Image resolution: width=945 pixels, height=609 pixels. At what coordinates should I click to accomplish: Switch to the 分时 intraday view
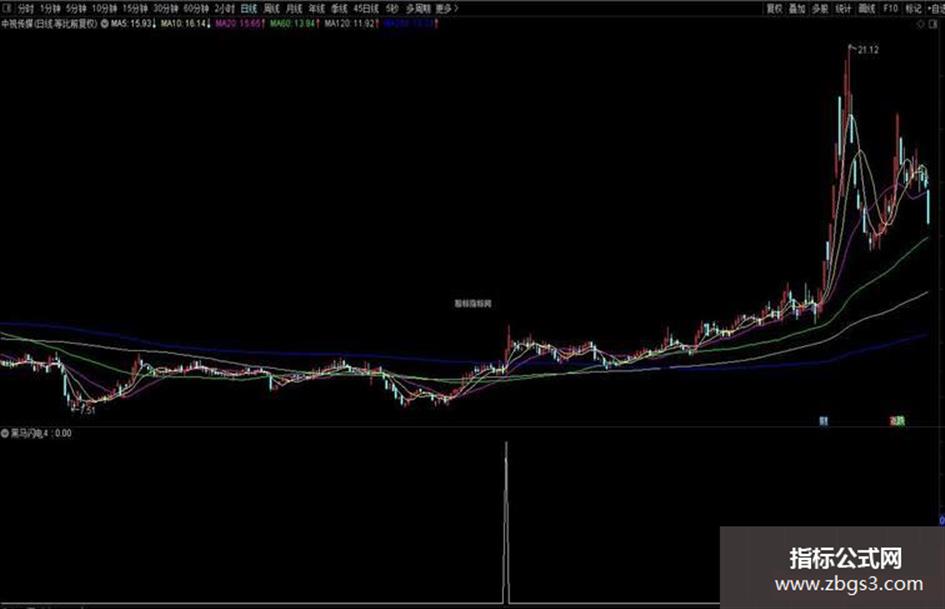pos(25,8)
